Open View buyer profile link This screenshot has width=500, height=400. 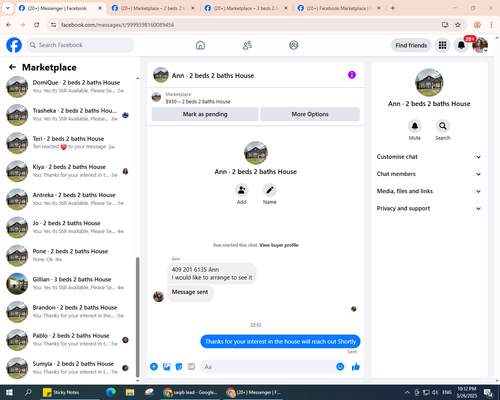point(279,245)
